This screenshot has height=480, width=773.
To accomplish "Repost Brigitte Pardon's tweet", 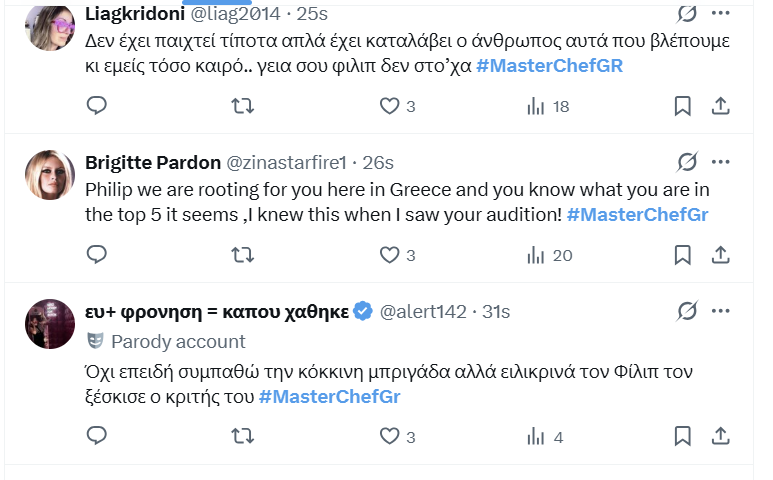I will [x=242, y=255].
